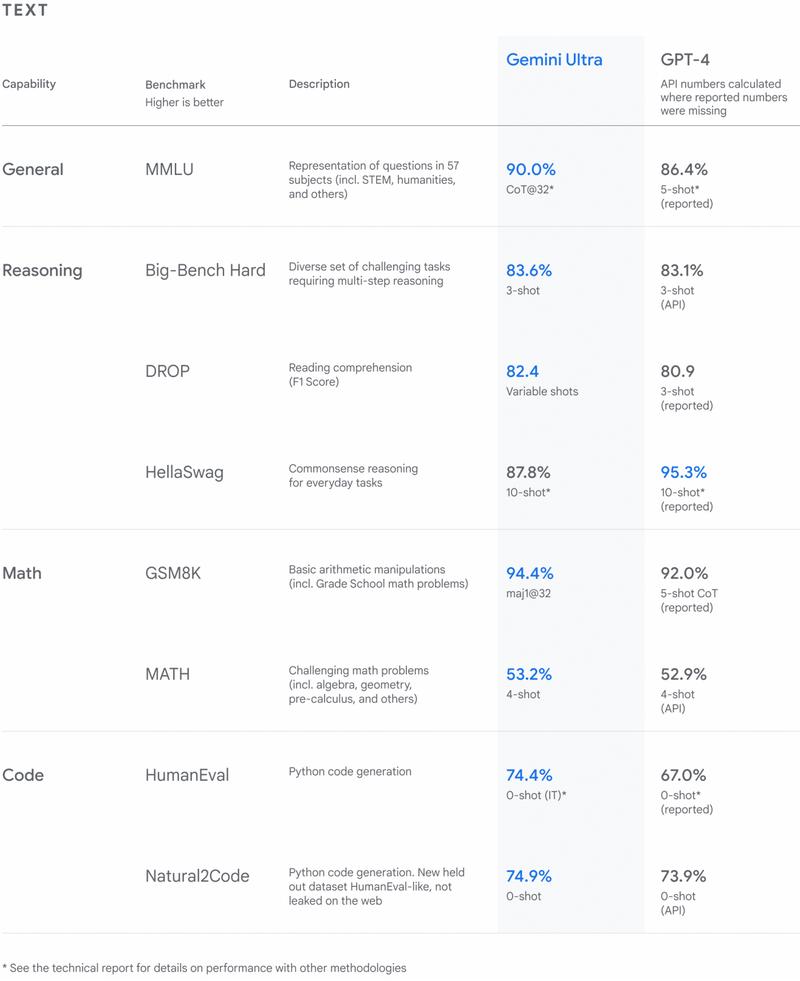Image resolution: width=800 pixels, height=981 pixels.
Task: Click the Code capability label
Action: click(x=22, y=775)
